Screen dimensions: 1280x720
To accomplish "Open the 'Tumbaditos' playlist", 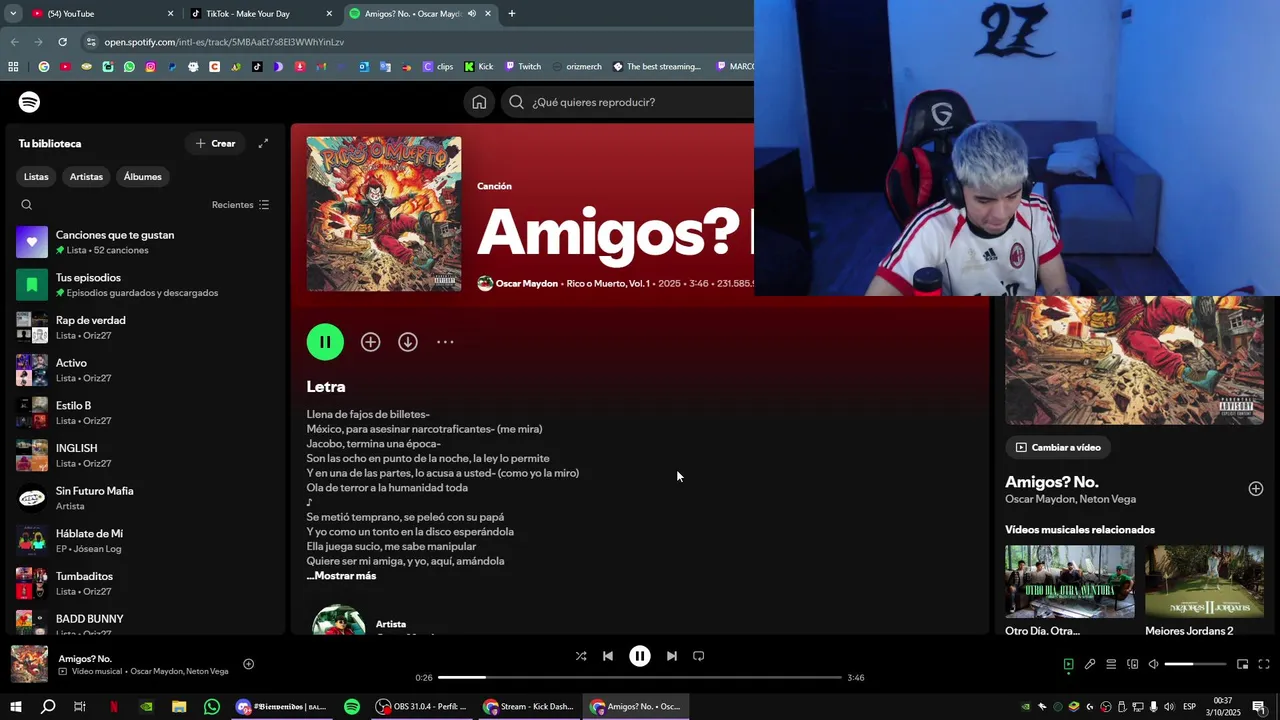I will [146, 583].
